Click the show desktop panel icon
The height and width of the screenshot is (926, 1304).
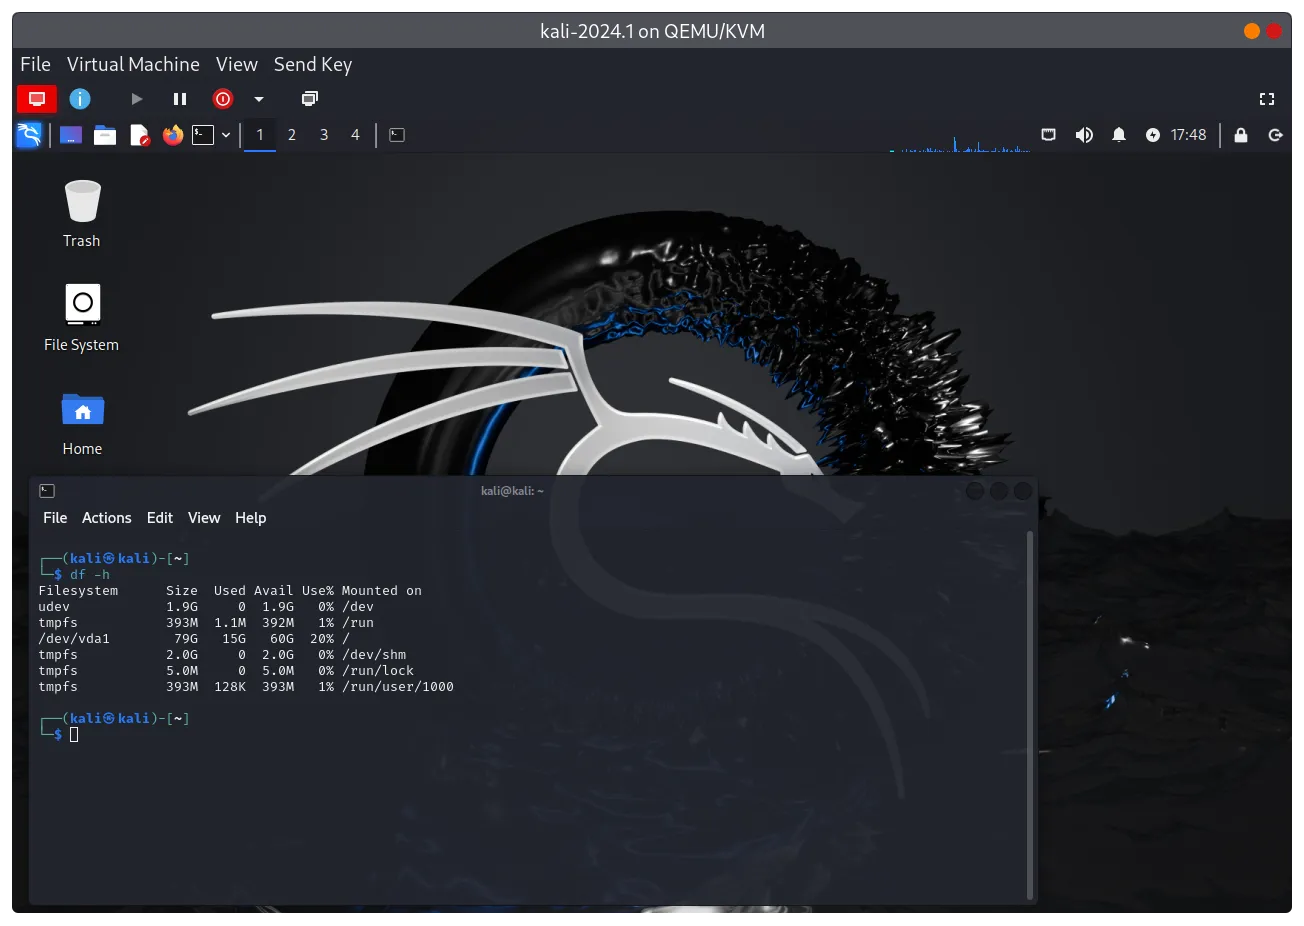[71, 135]
